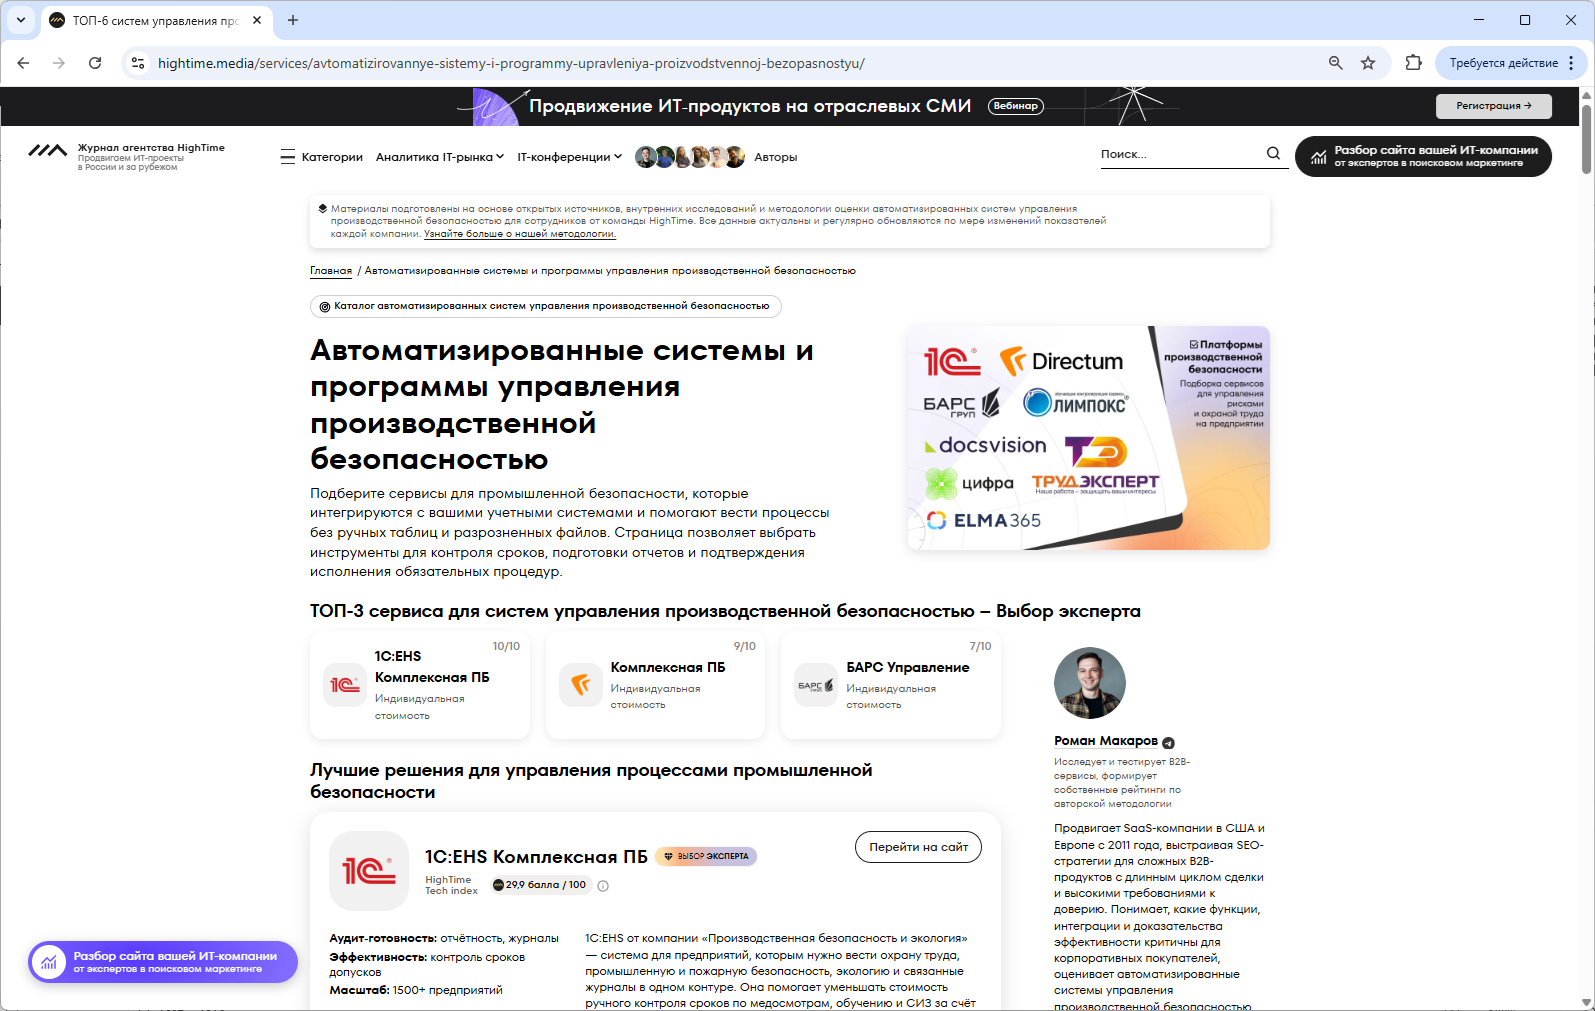1595x1011 pixels.
Task: Click Directum logo in top-3 card
Action: [581, 685]
